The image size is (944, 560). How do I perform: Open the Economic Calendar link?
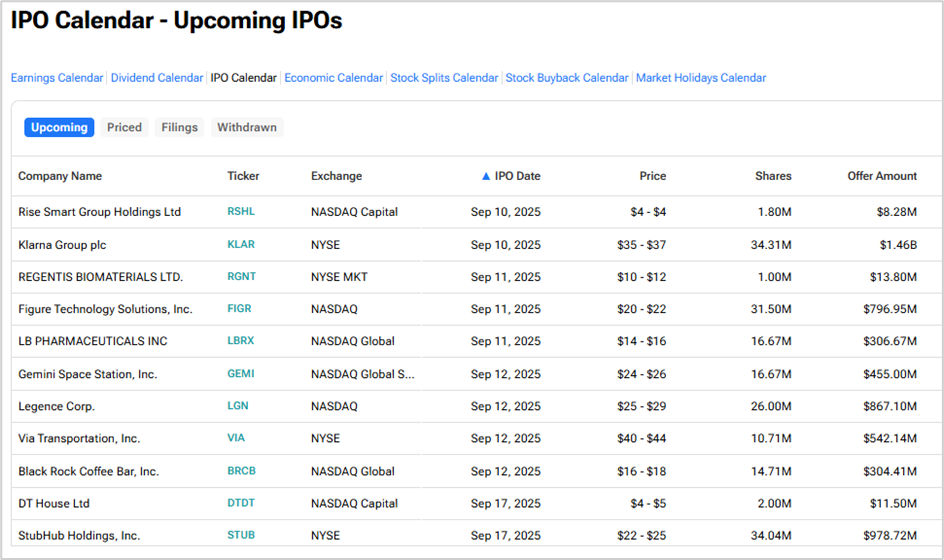click(334, 78)
